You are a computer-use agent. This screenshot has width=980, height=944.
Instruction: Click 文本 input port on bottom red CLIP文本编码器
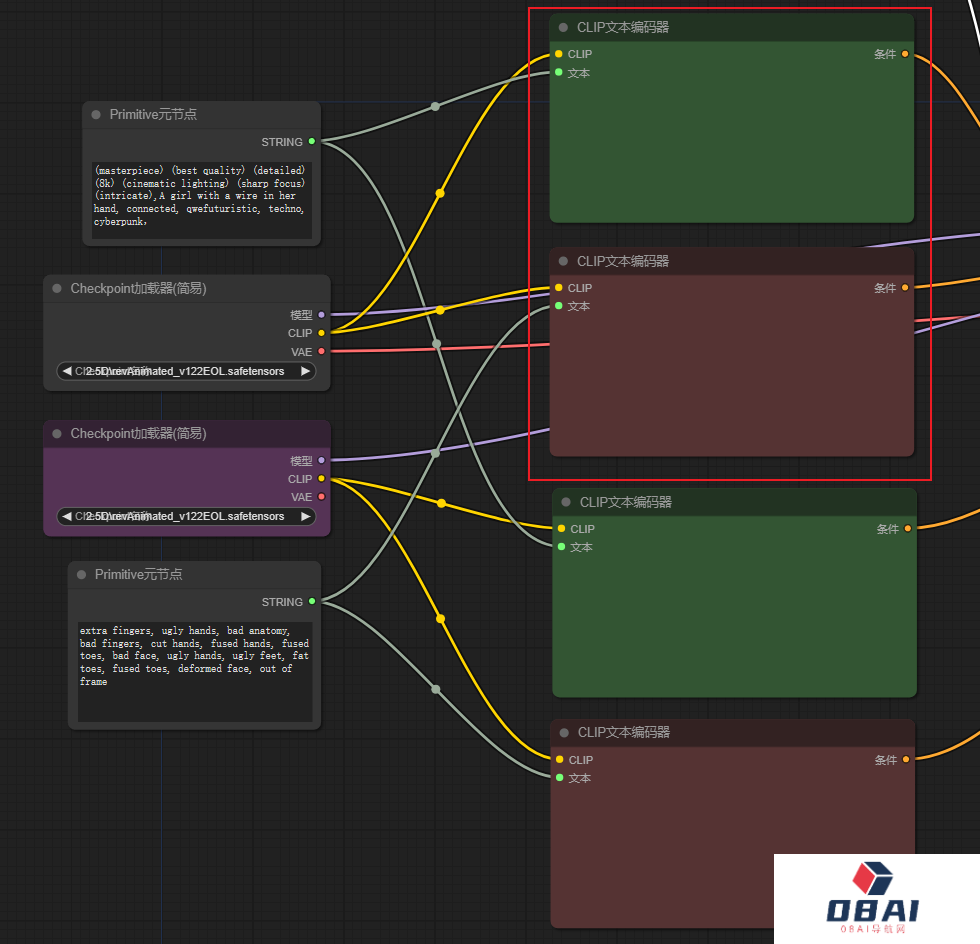pyautogui.click(x=560, y=778)
